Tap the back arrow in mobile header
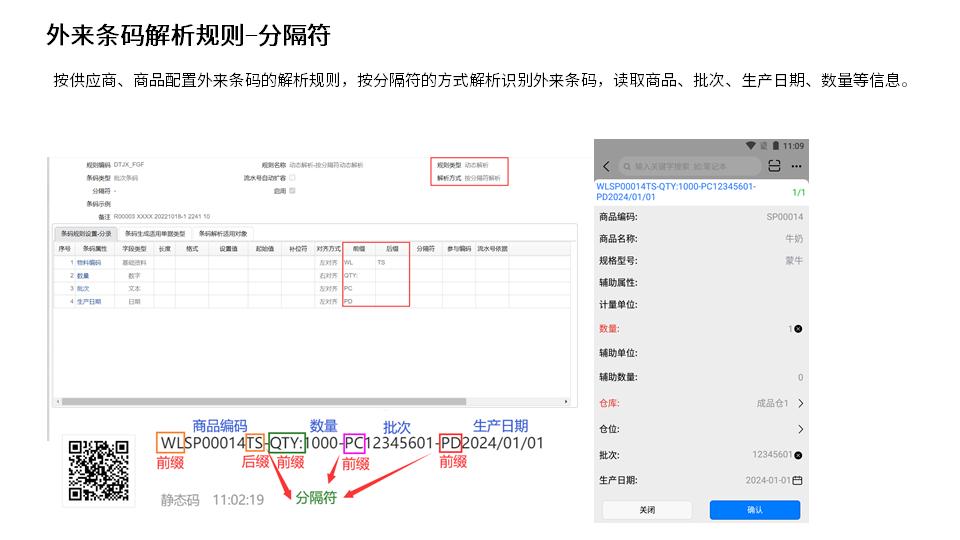960x540 pixels. point(606,166)
